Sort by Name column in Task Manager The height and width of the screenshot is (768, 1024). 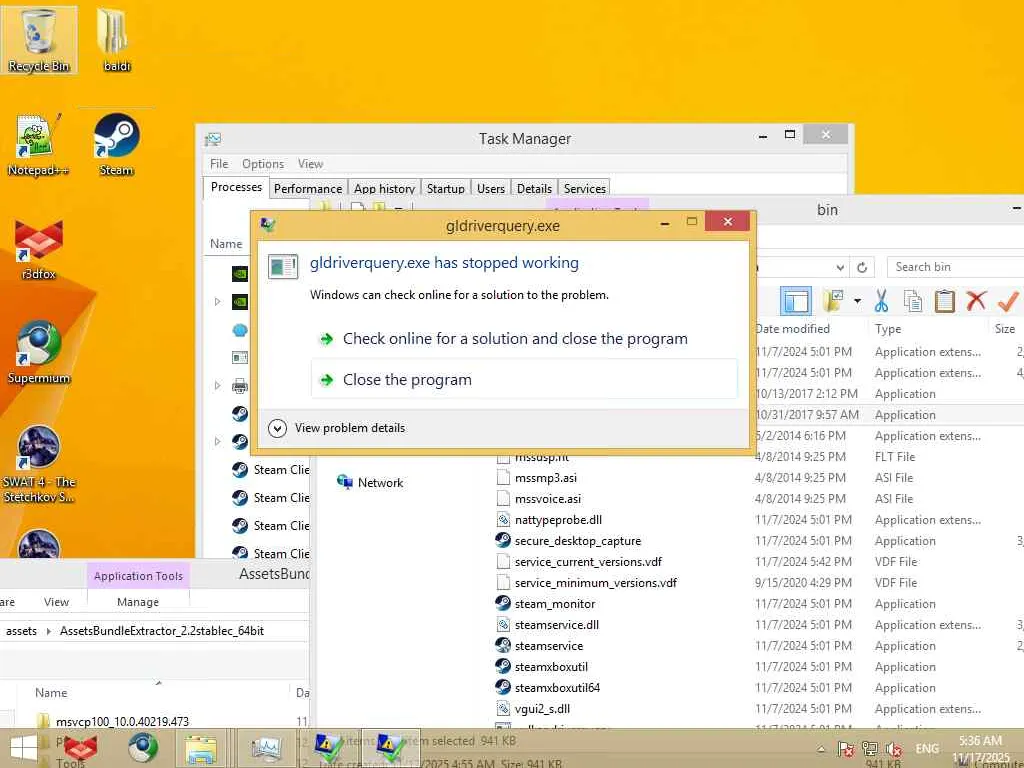[x=226, y=244]
